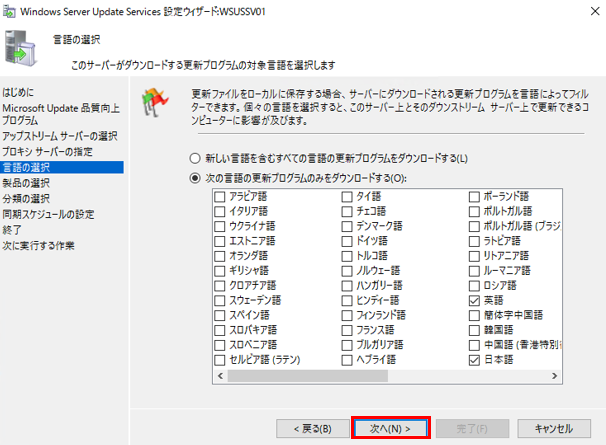Check the スペイン語 checkbox
Image resolution: width=606 pixels, height=445 pixels.
coord(220,315)
